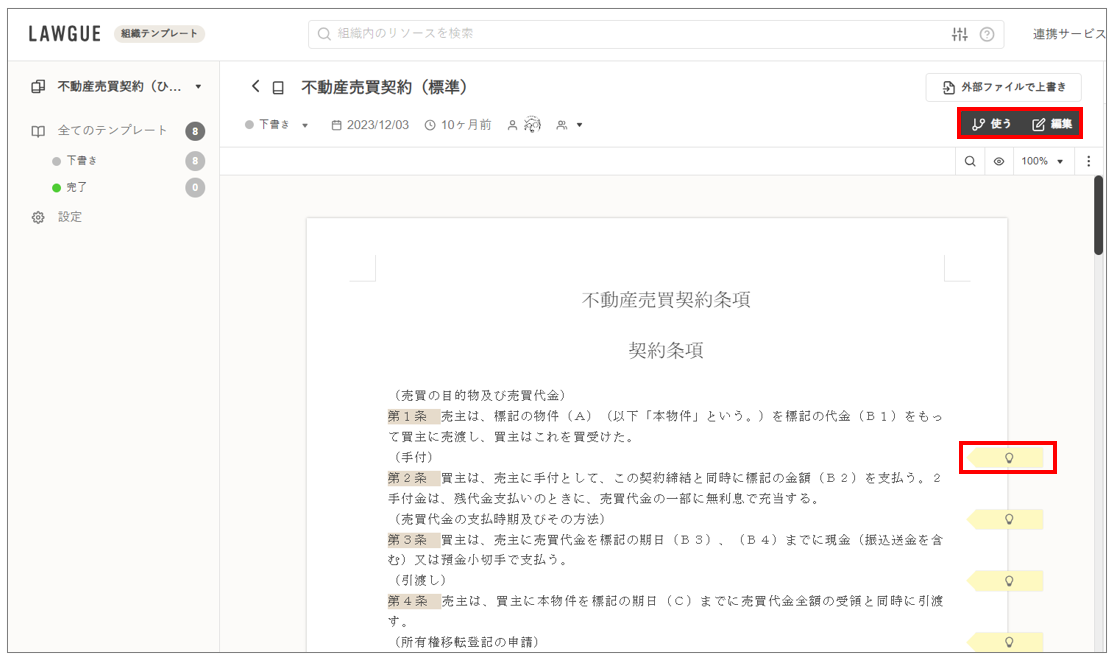Screen dimensions: 1115x665
Task: Click the back arrow beside the document title
Action: click(256, 87)
